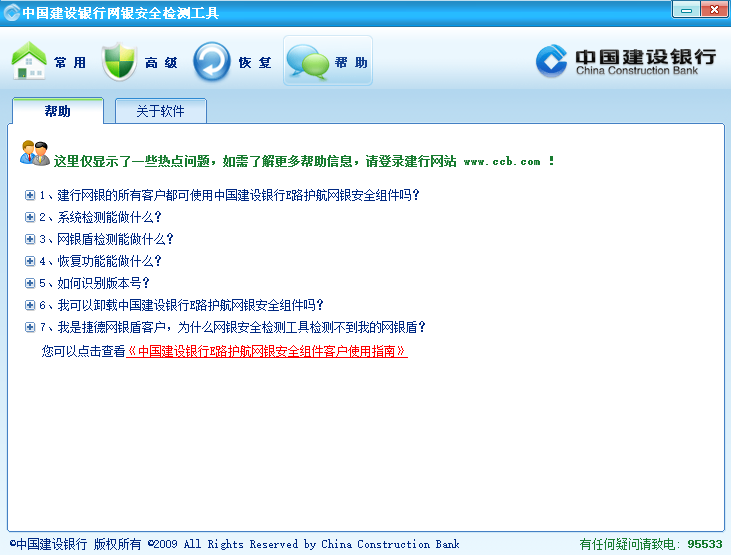Click question text 我是捷德网银盾客户
Screen dimensions: 731x555
[x=233, y=327]
